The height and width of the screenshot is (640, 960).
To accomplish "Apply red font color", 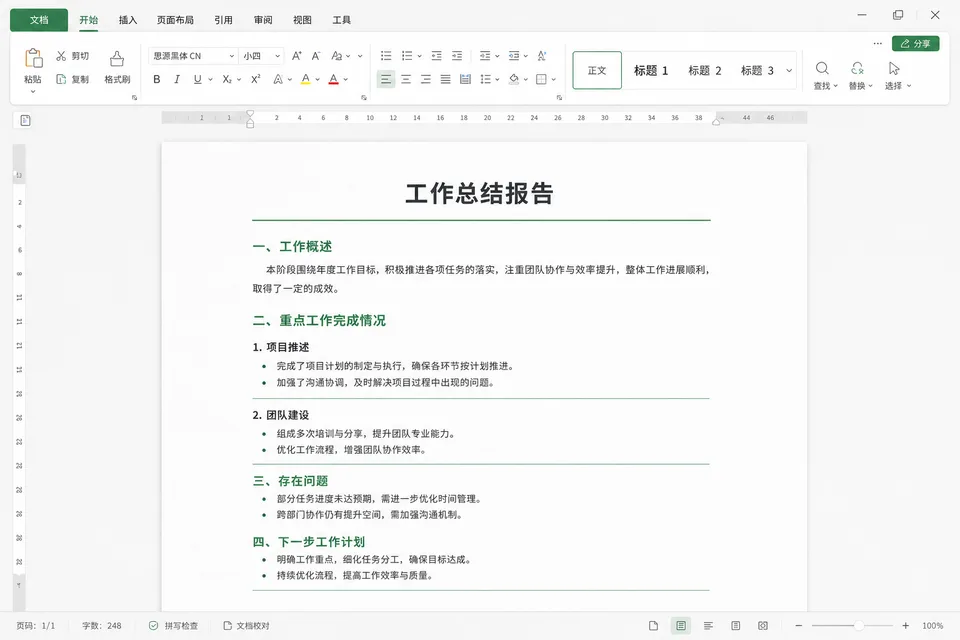I will pyautogui.click(x=334, y=79).
